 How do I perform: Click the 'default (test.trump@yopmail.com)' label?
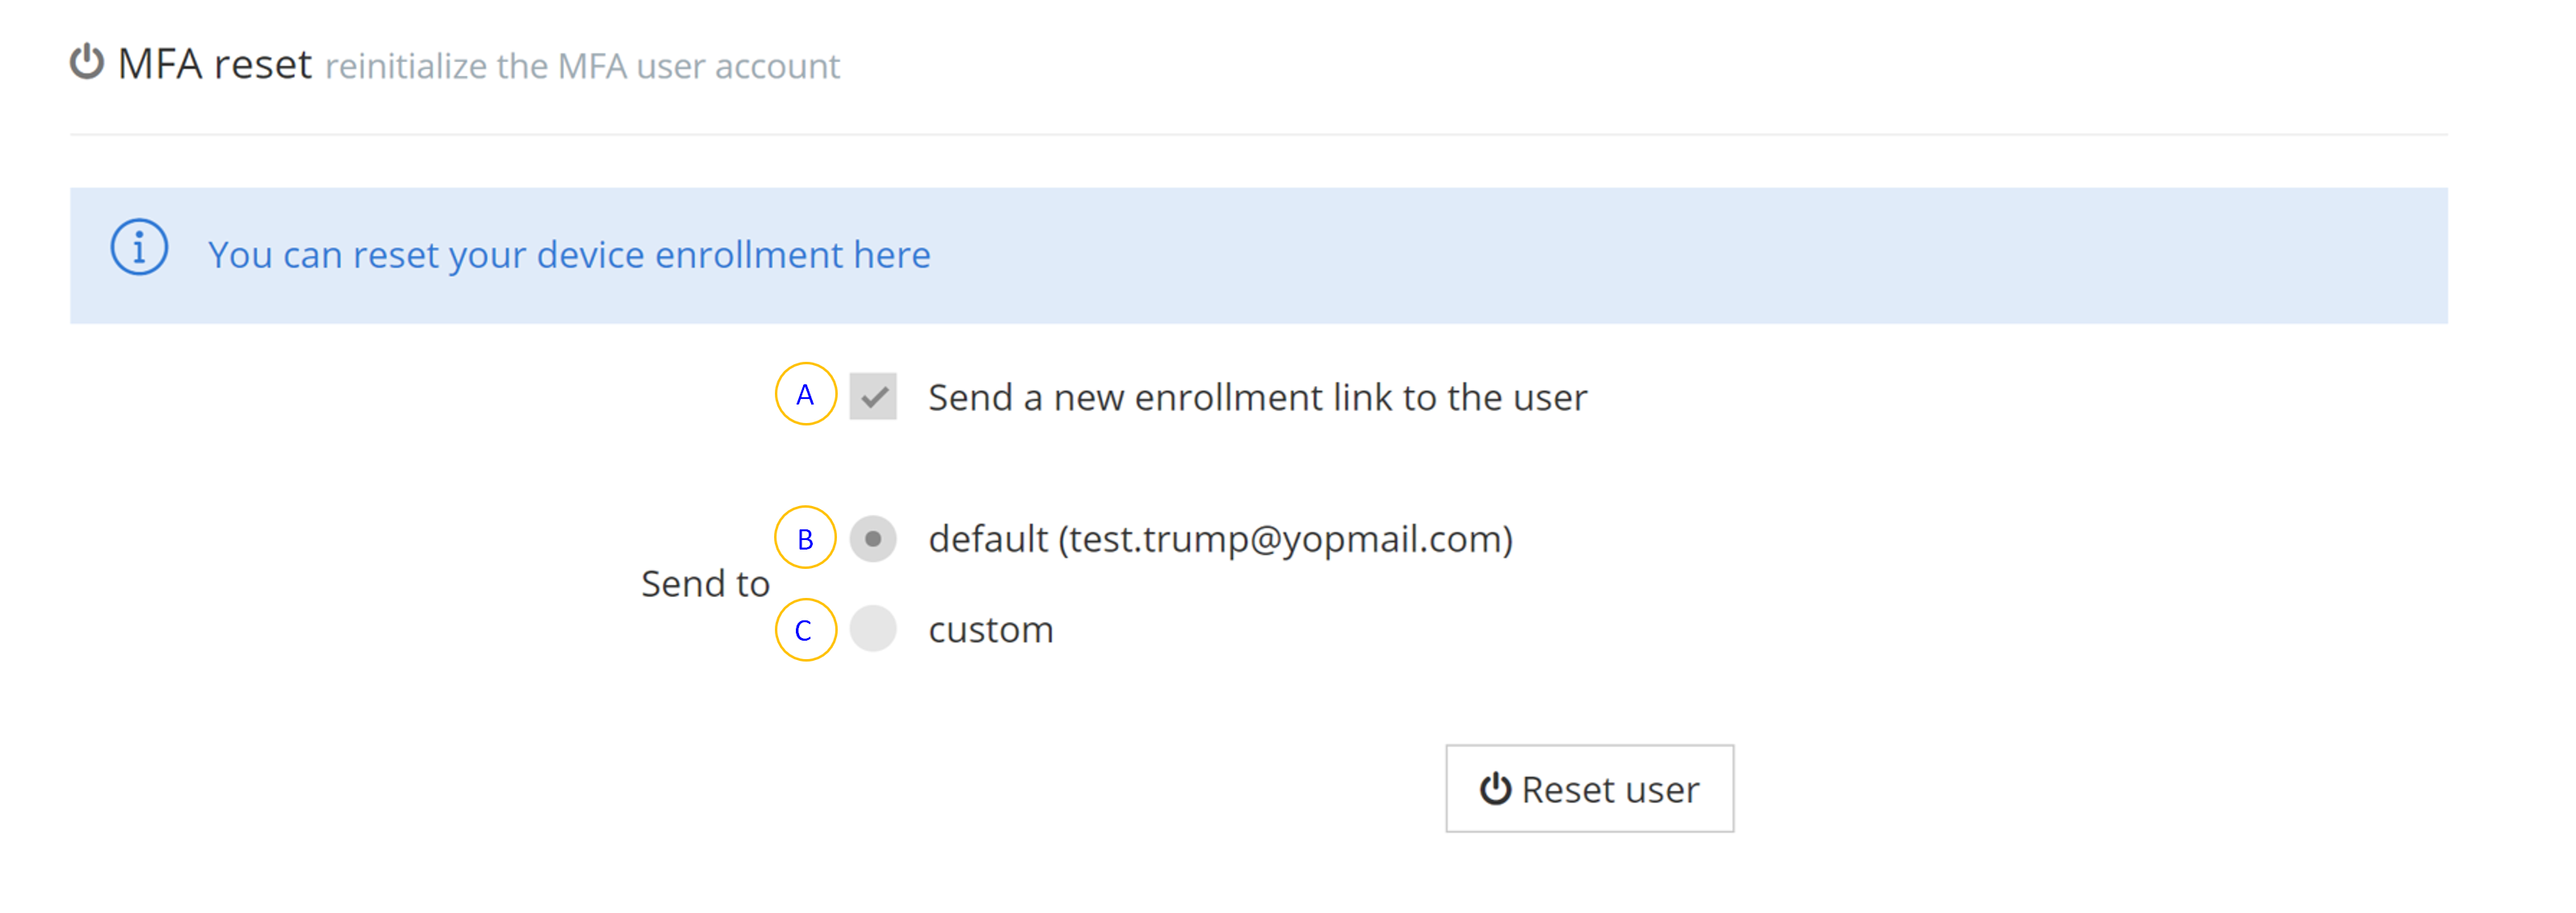coord(1220,539)
